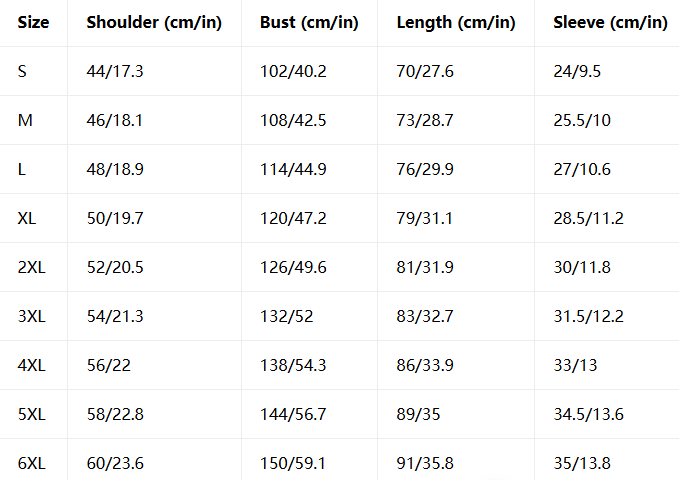Select the Shoulder (cm/in) header cell
Screen dimensions: 679x480
(x=154, y=23)
